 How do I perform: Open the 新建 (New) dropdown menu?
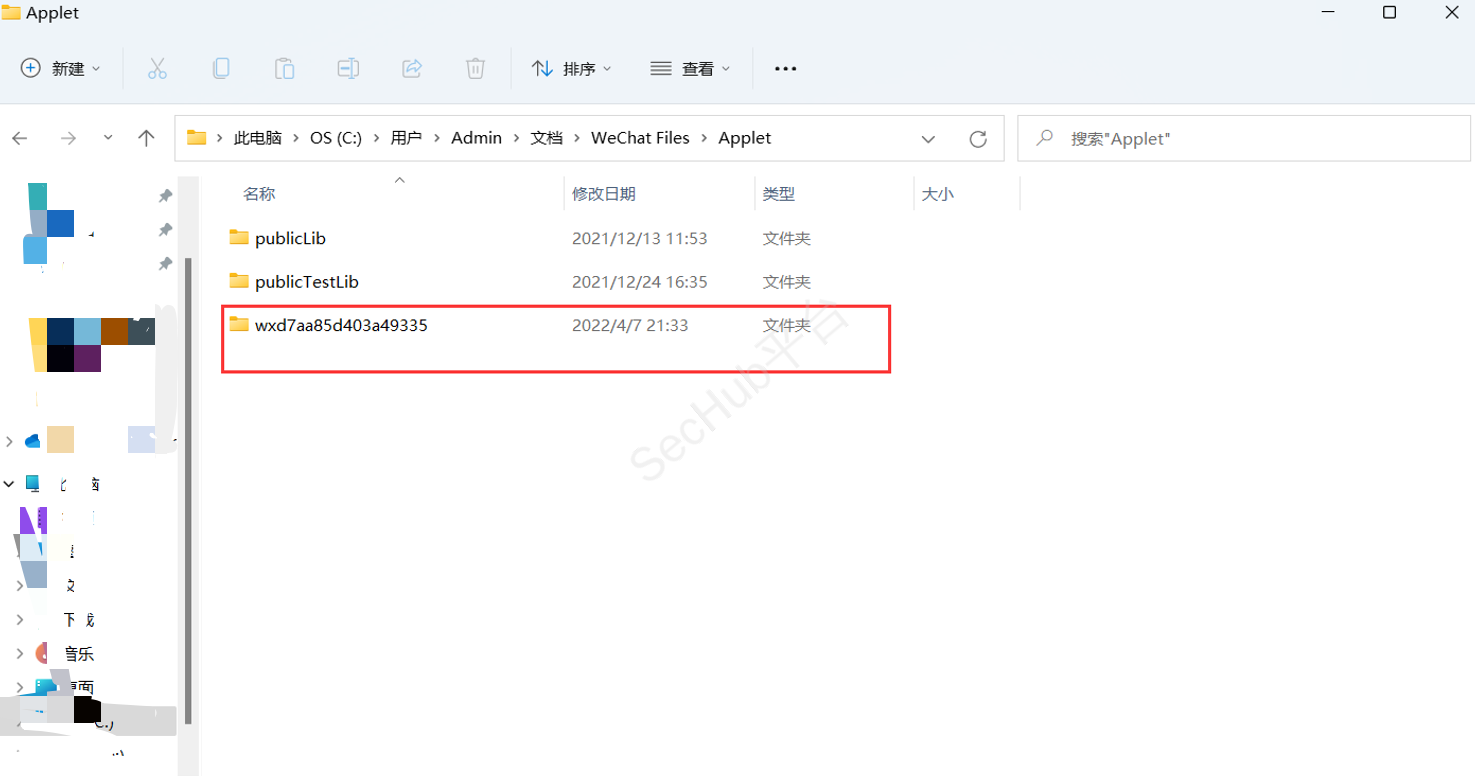coord(61,68)
